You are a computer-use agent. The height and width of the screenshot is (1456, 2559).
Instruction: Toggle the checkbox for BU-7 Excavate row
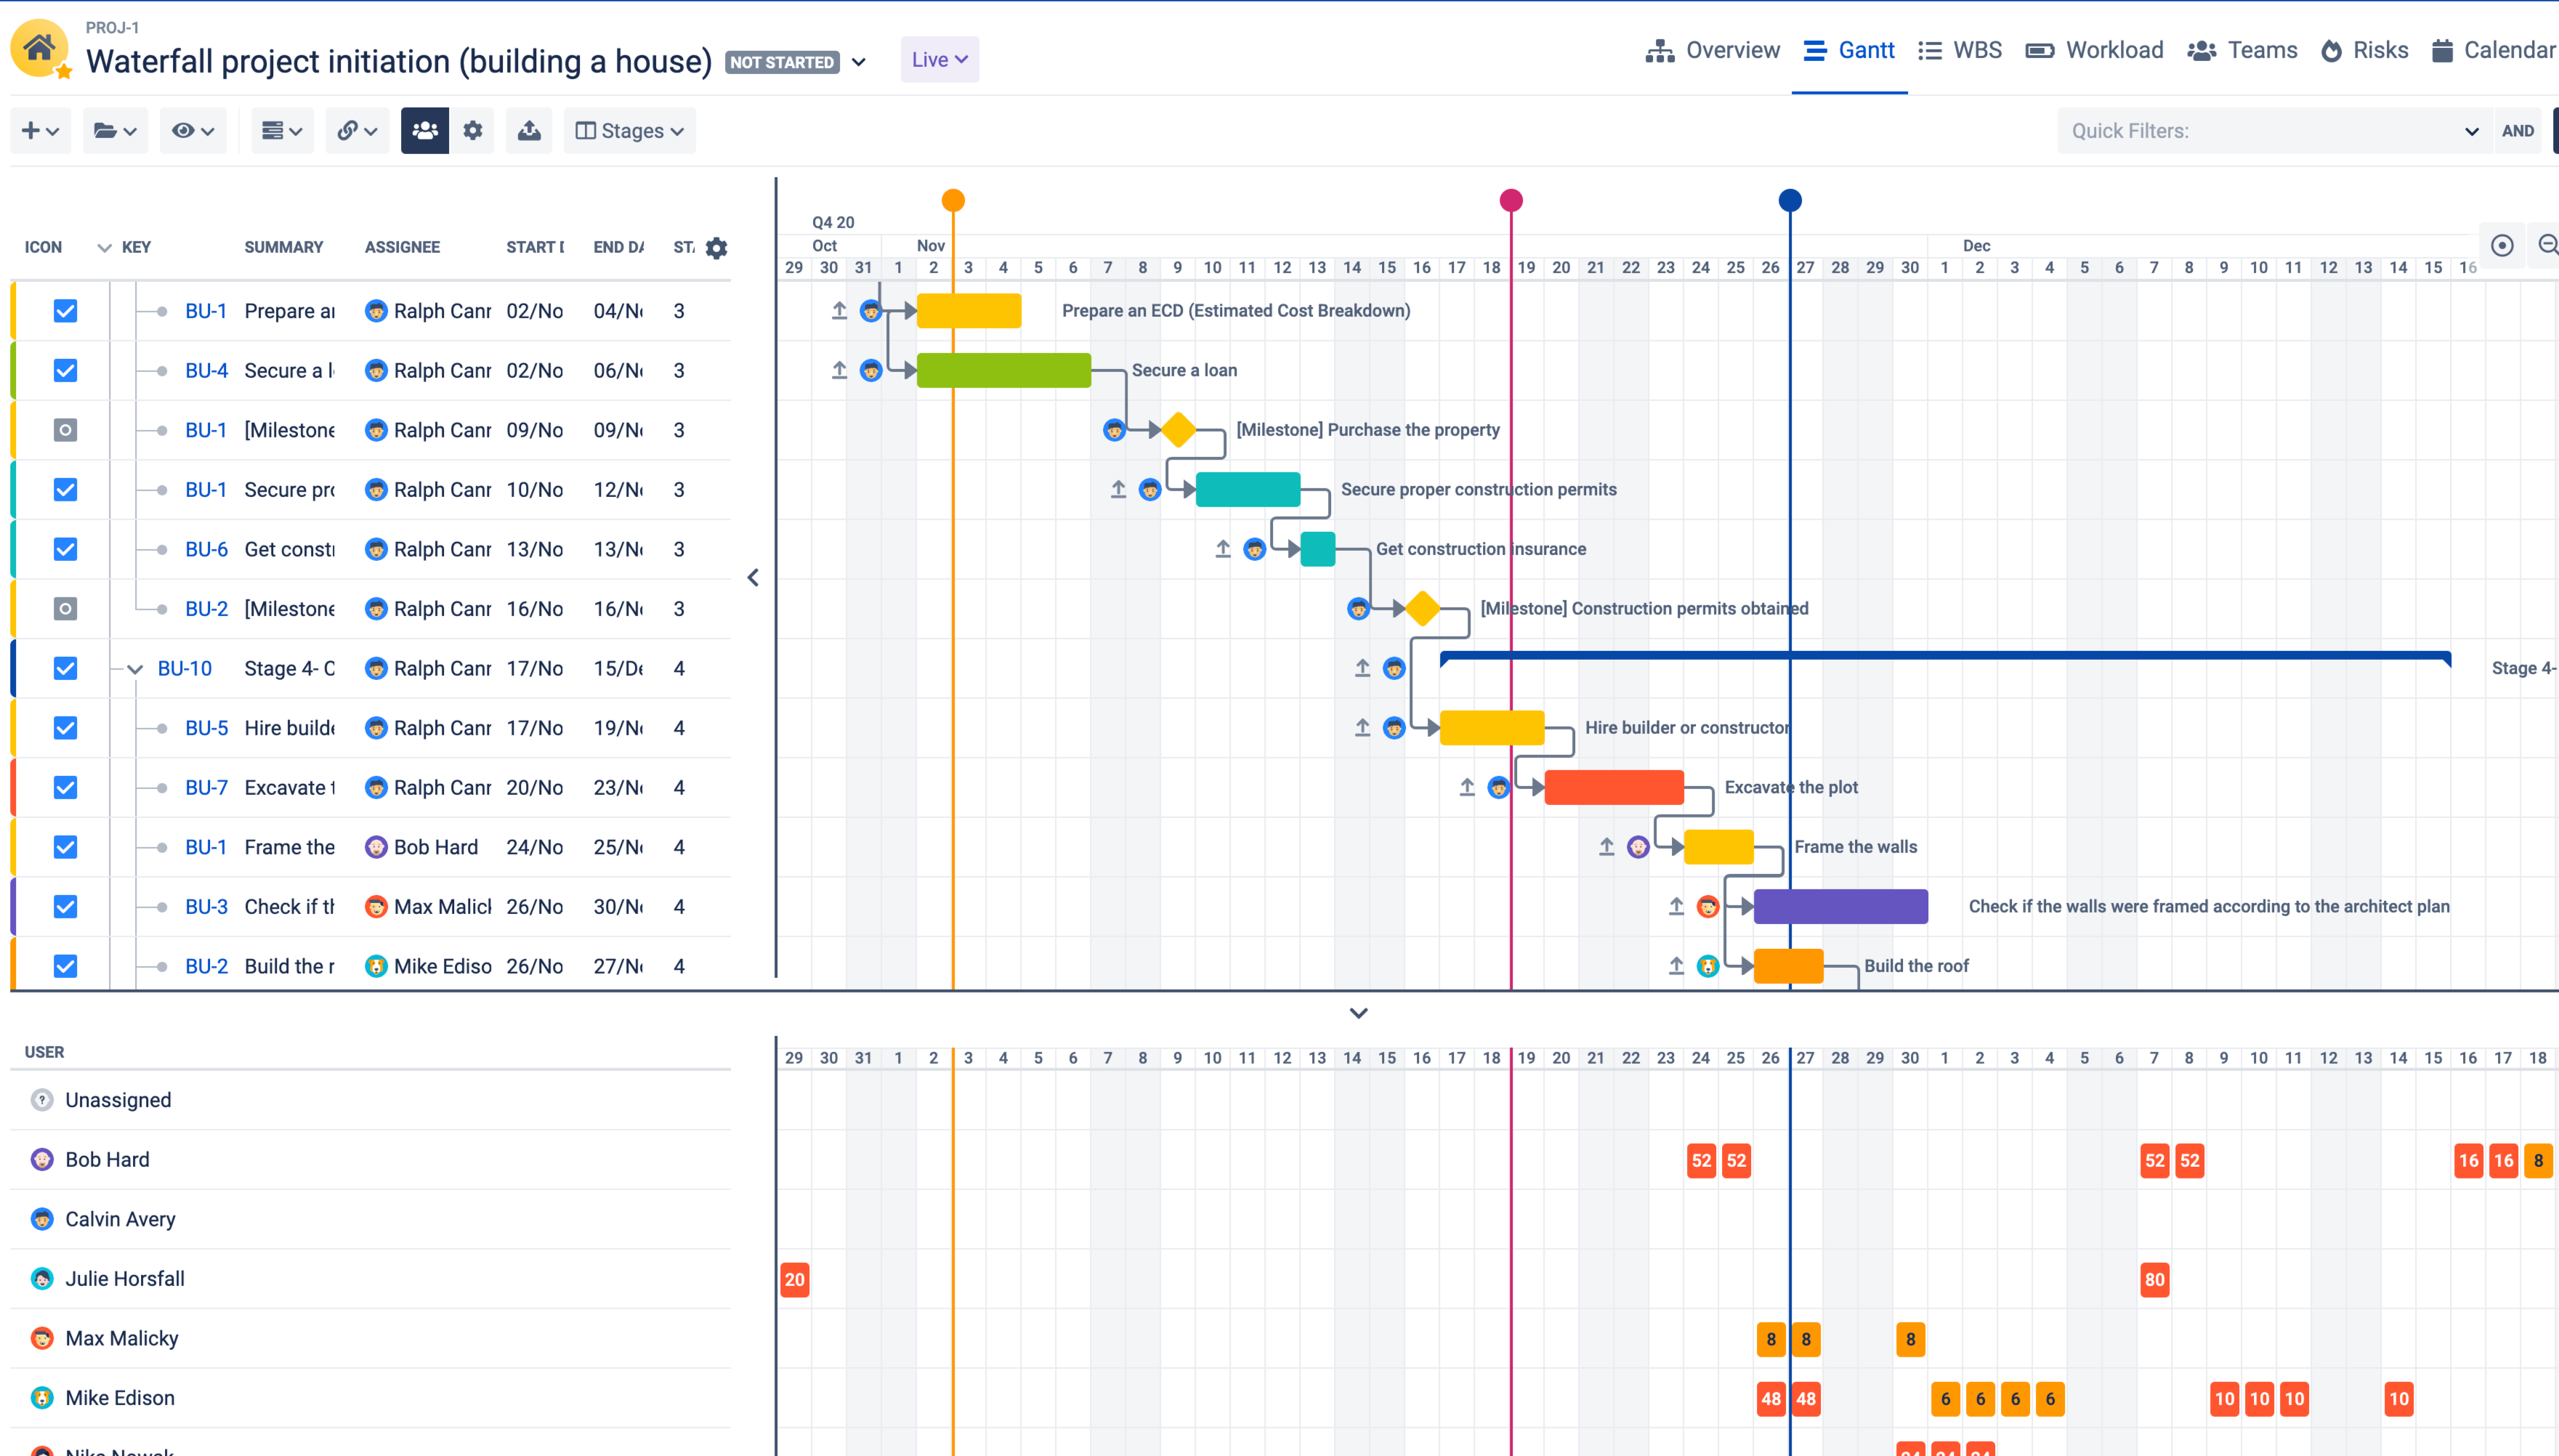tap(65, 788)
